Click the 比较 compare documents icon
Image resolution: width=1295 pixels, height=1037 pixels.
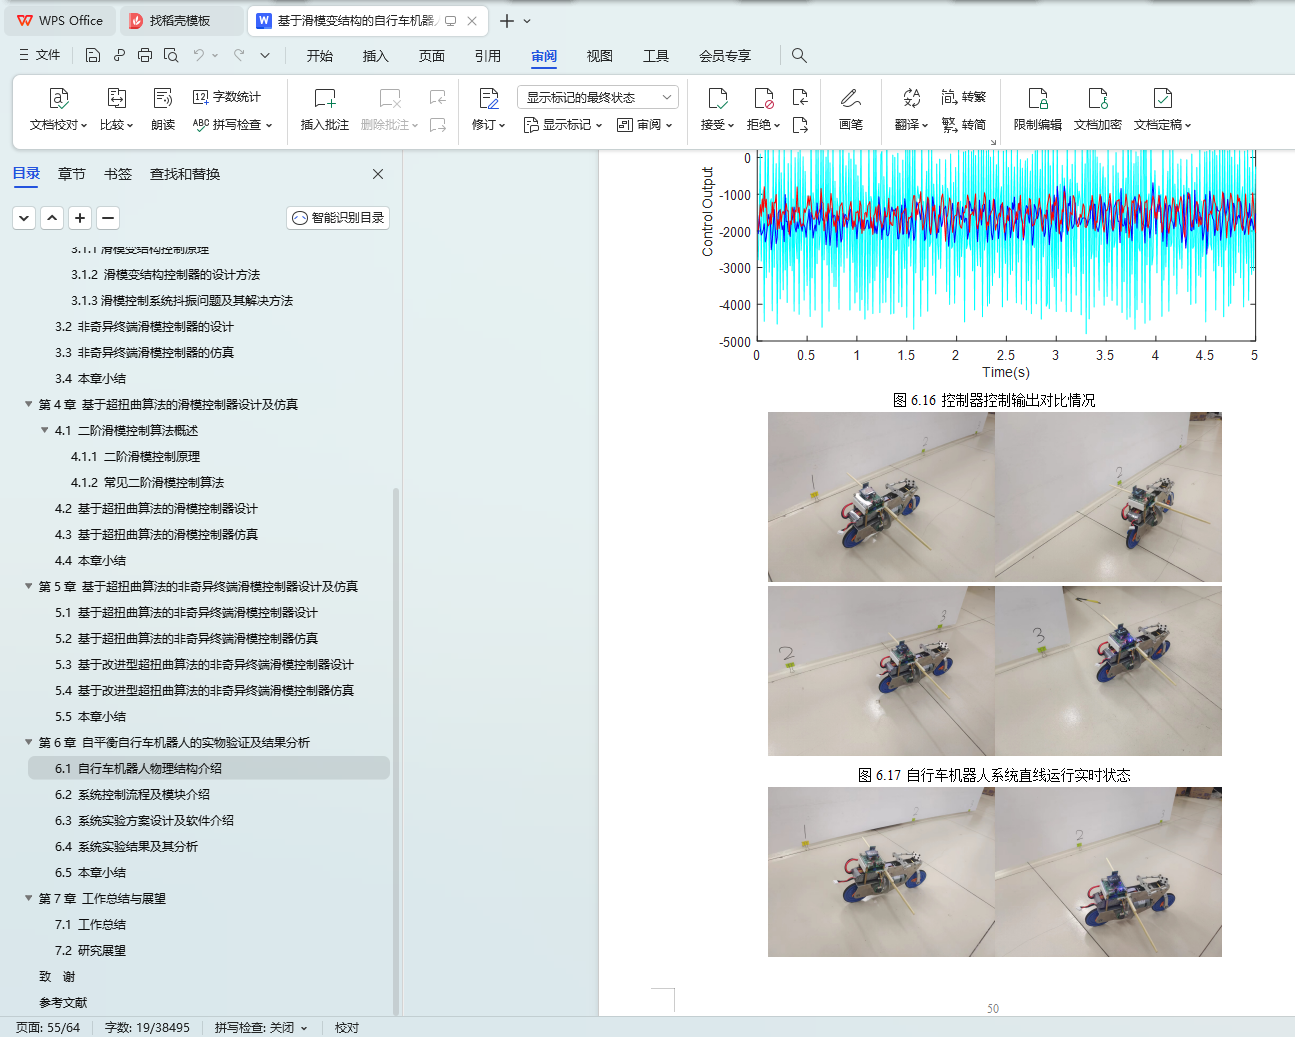point(116,98)
